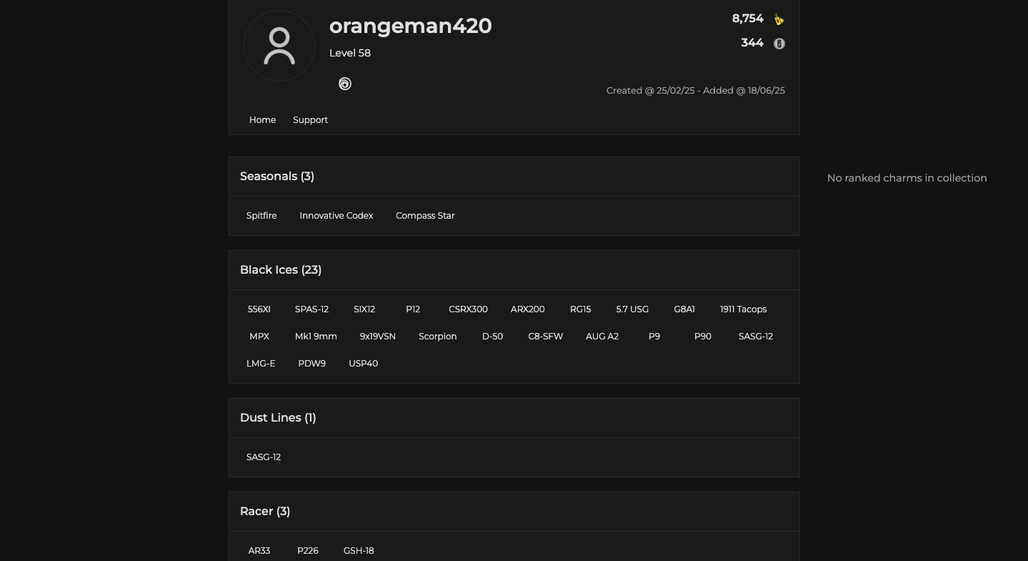Image resolution: width=1028 pixels, height=561 pixels.
Task: Select the 5.7 USG black ice entry
Action: pyautogui.click(x=632, y=309)
